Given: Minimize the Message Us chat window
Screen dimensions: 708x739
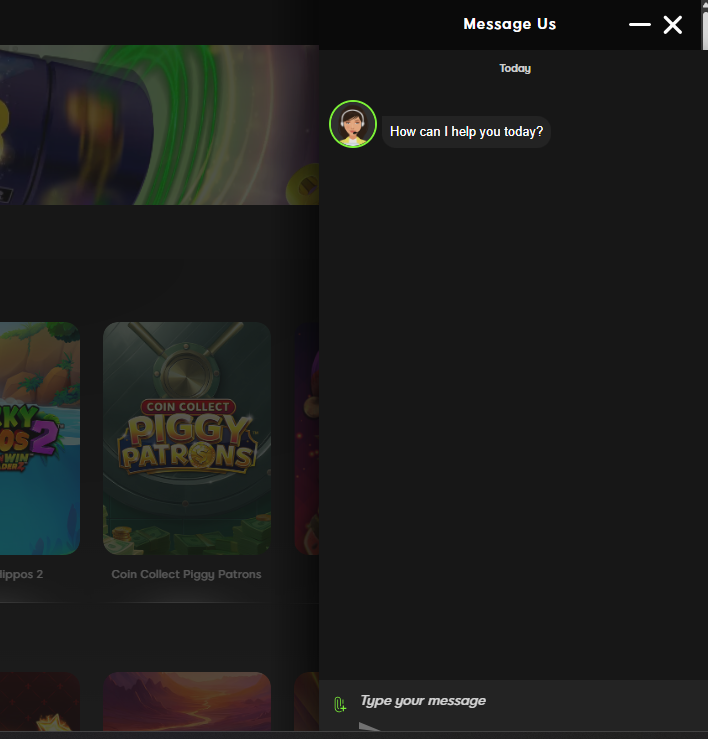Looking at the screenshot, I should pyautogui.click(x=639, y=25).
